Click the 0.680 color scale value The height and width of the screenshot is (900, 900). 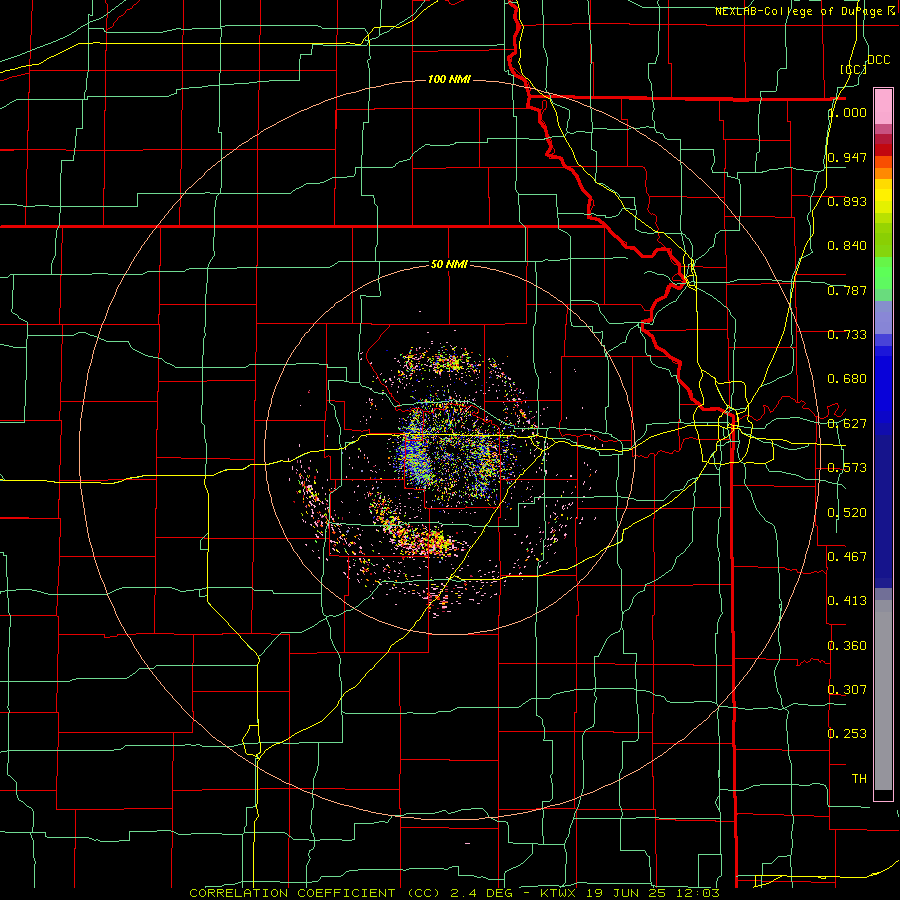(847, 379)
